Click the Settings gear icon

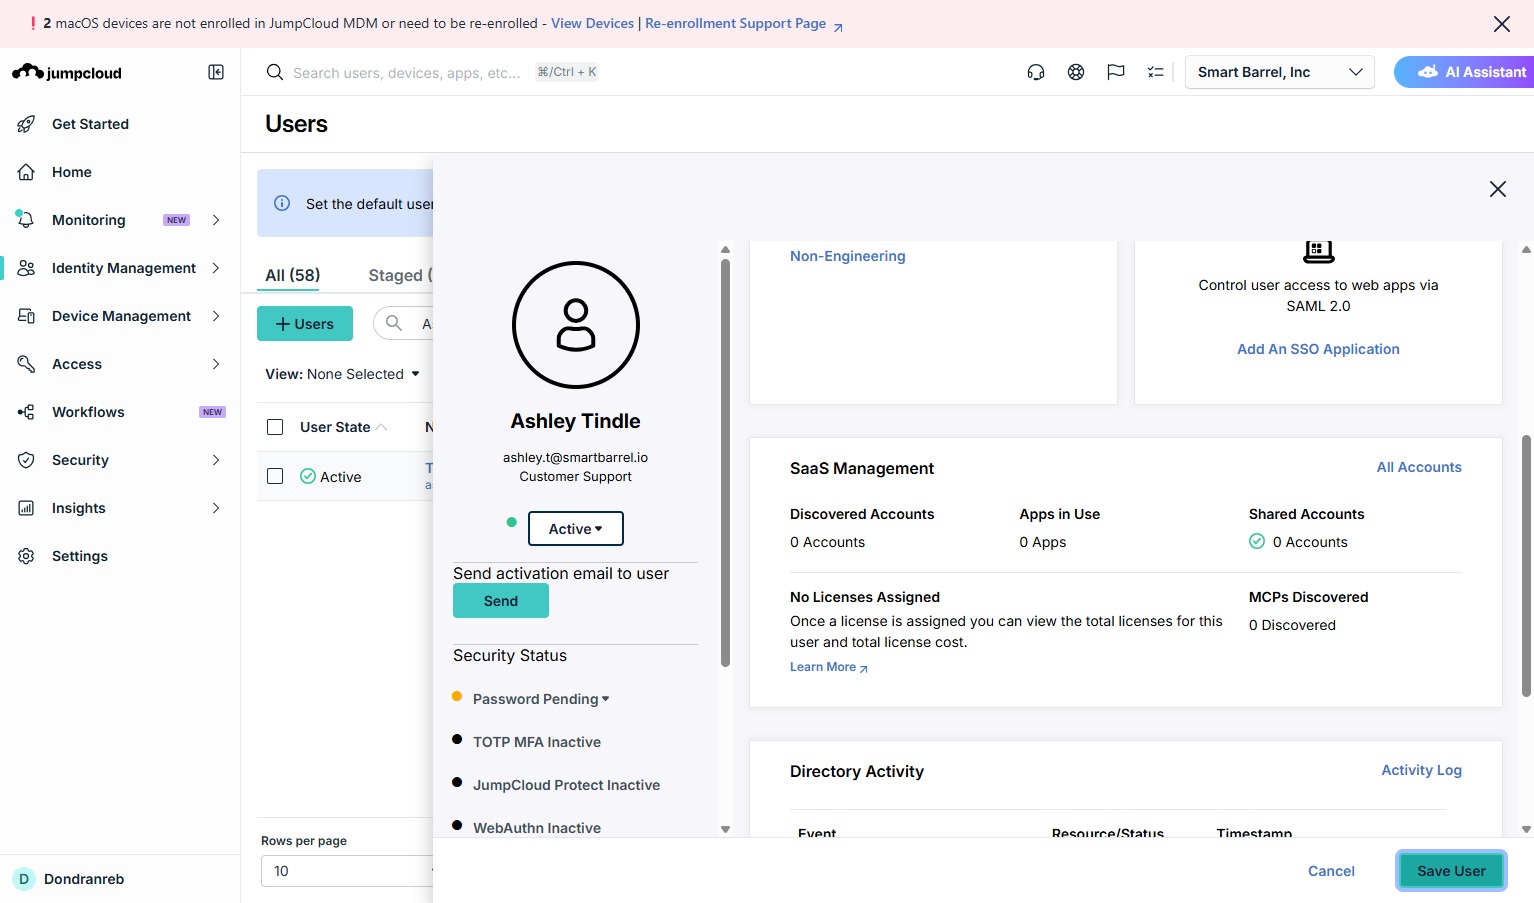click(x=27, y=556)
